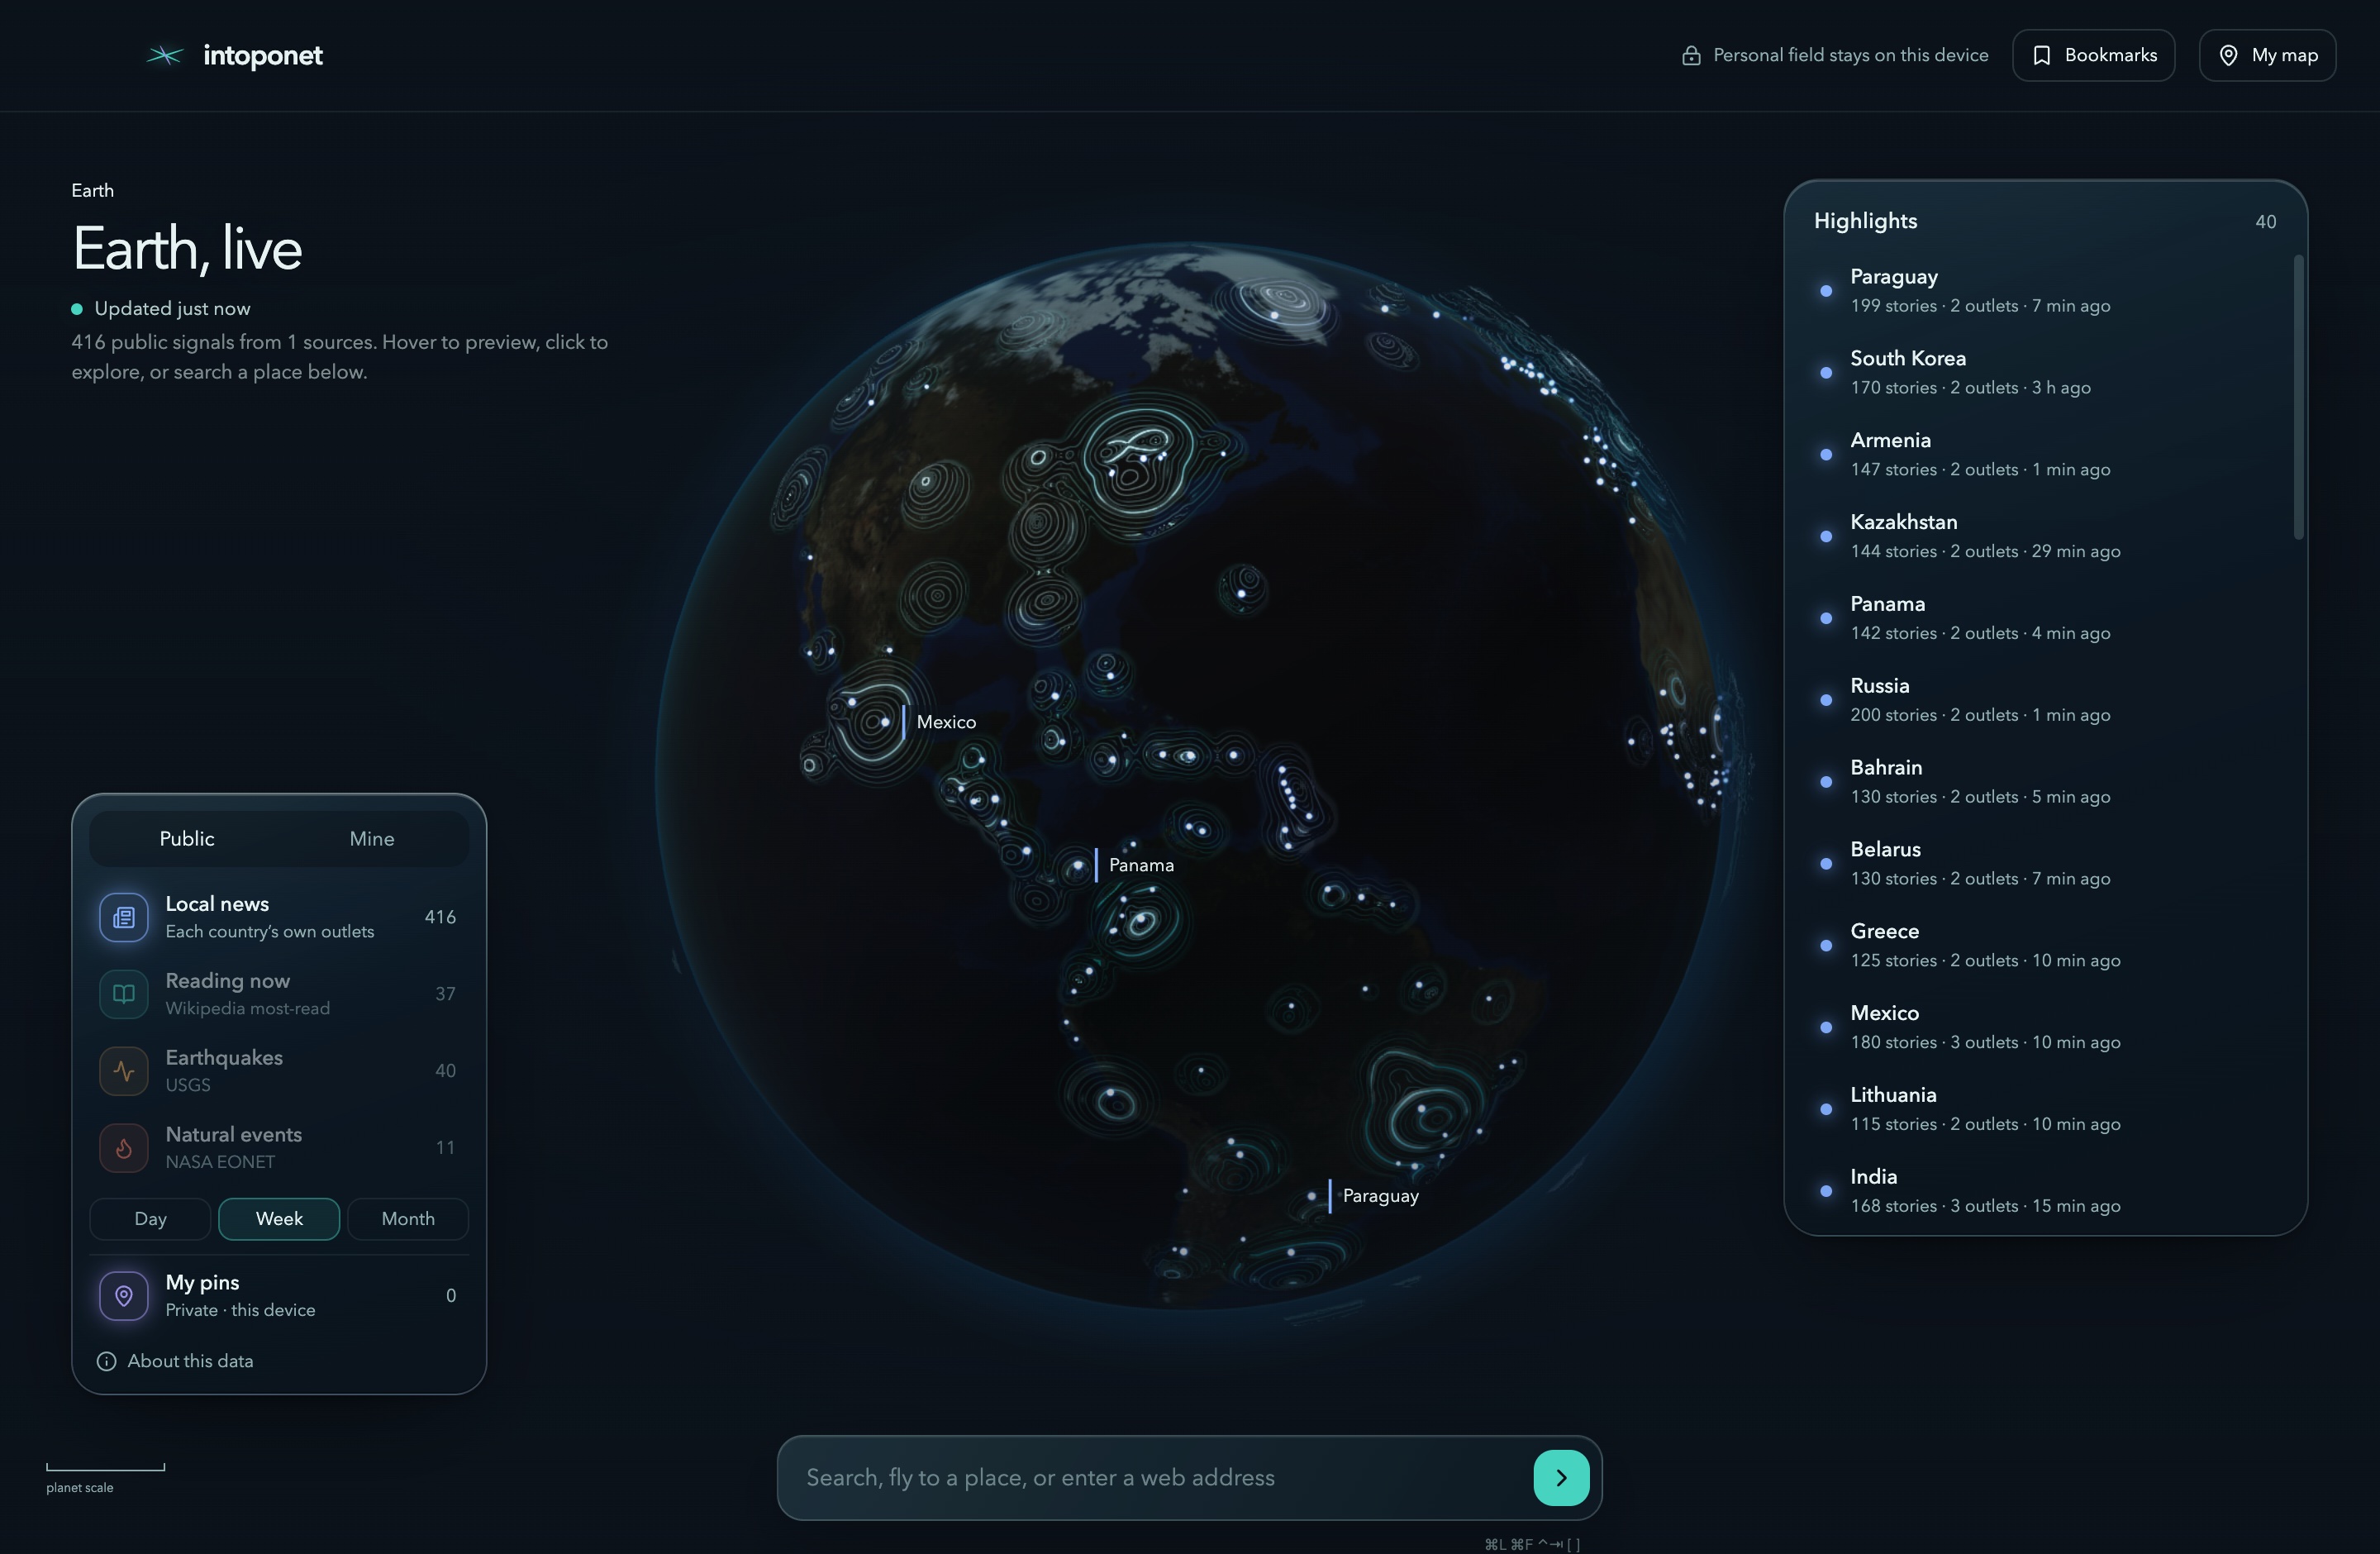The width and height of the screenshot is (2380, 1554).
Task: Select the Week time range
Action: pyautogui.click(x=279, y=1219)
